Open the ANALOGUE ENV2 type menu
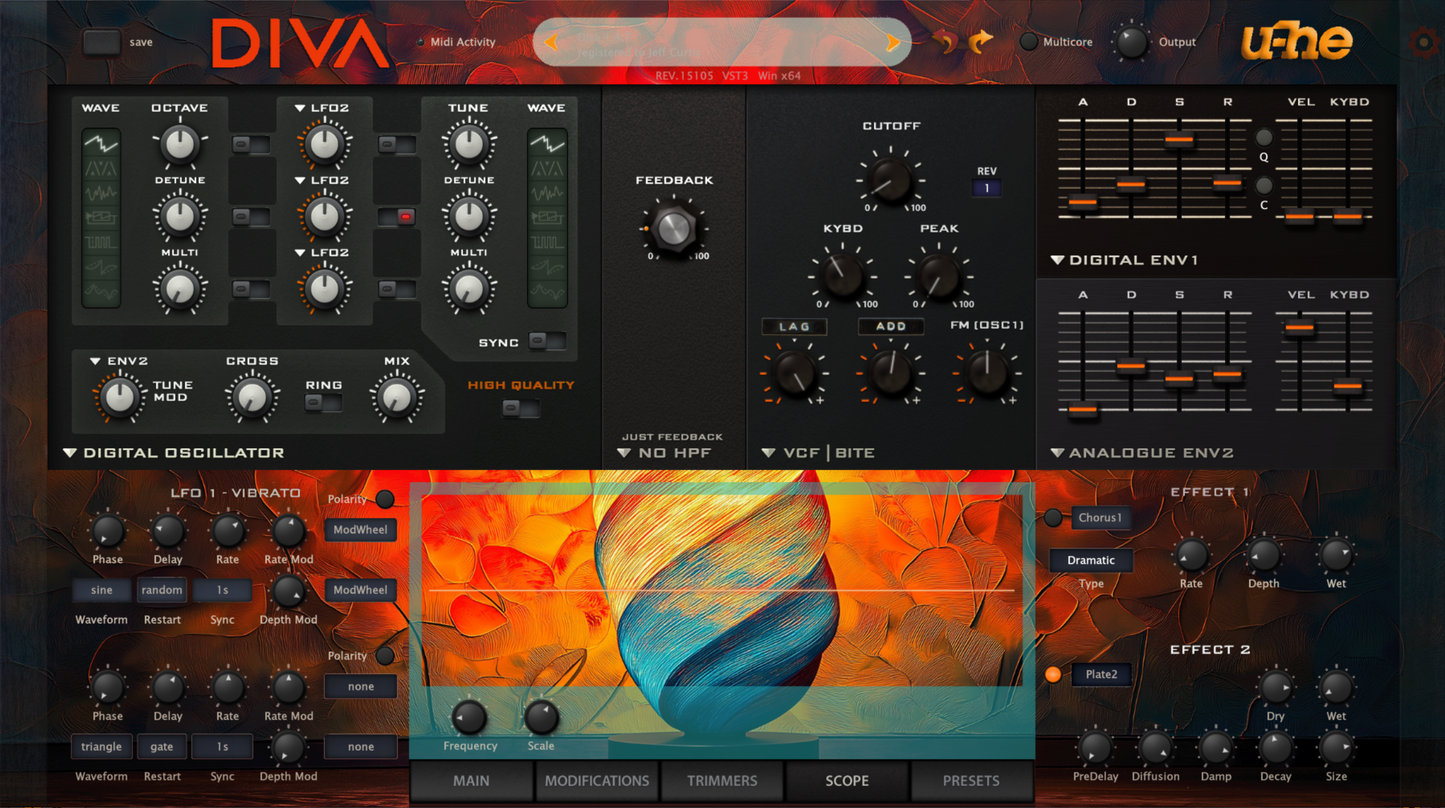This screenshot has width=1445, height=808. click(1141, 453)
